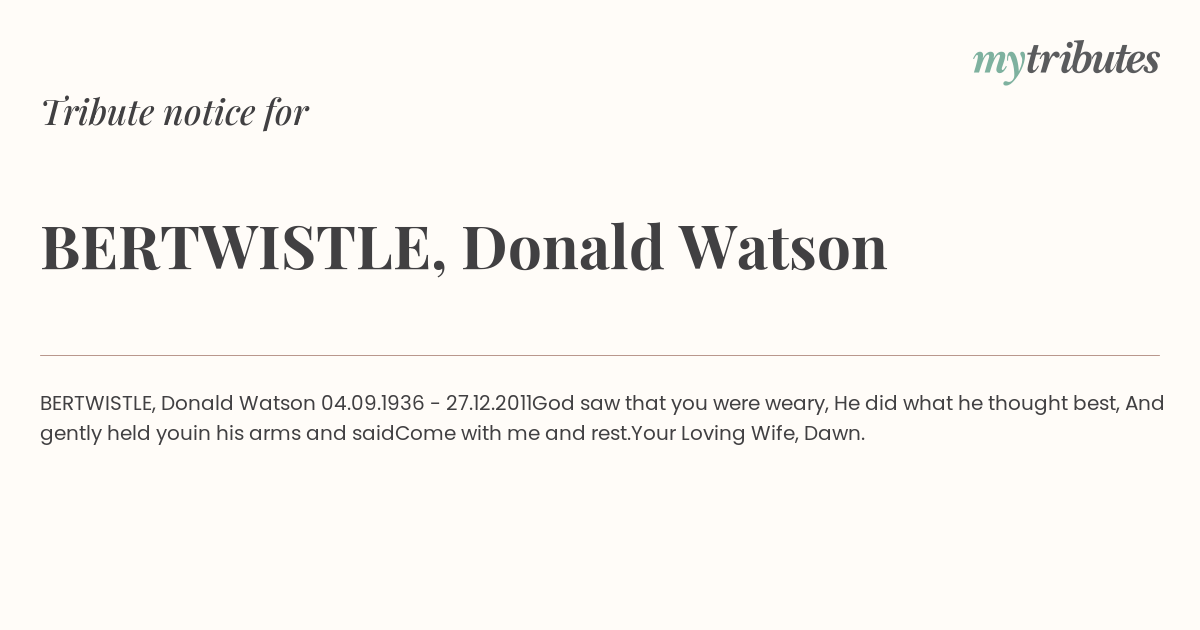
Task: Click 'Donald Watson' in the large title
Action: (675, 247)
